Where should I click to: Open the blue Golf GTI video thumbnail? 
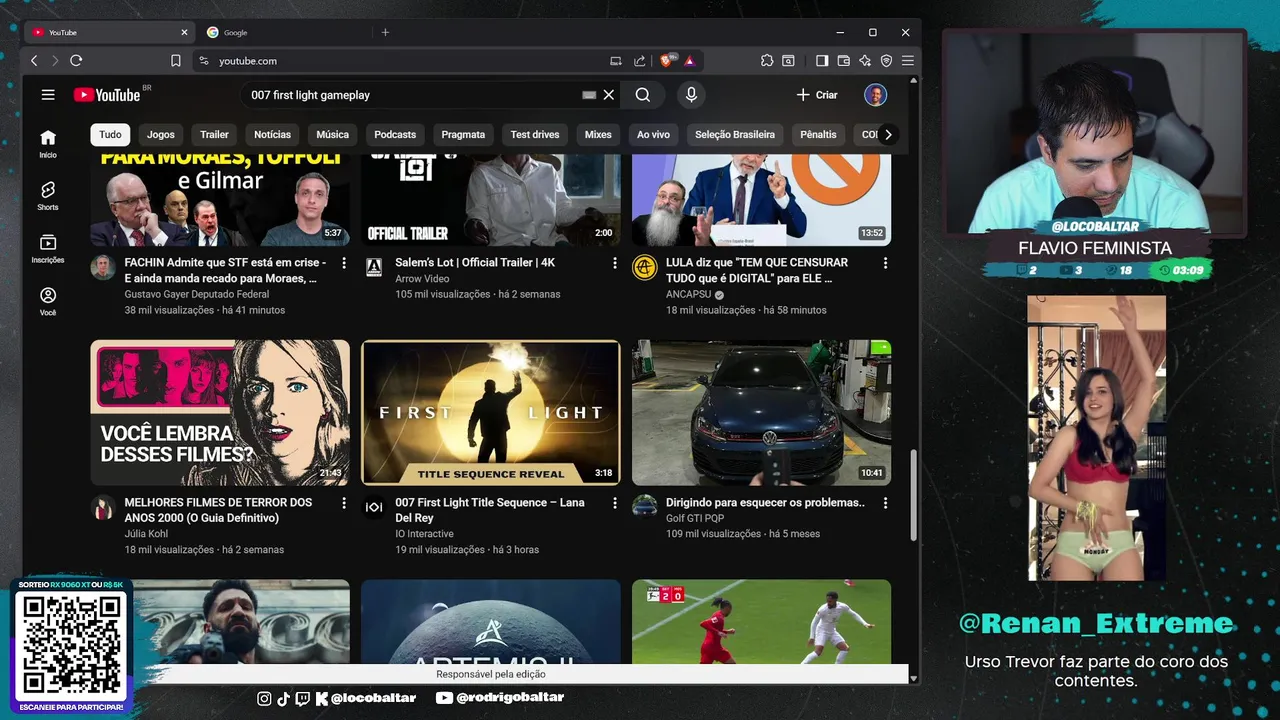pos(761,413)
